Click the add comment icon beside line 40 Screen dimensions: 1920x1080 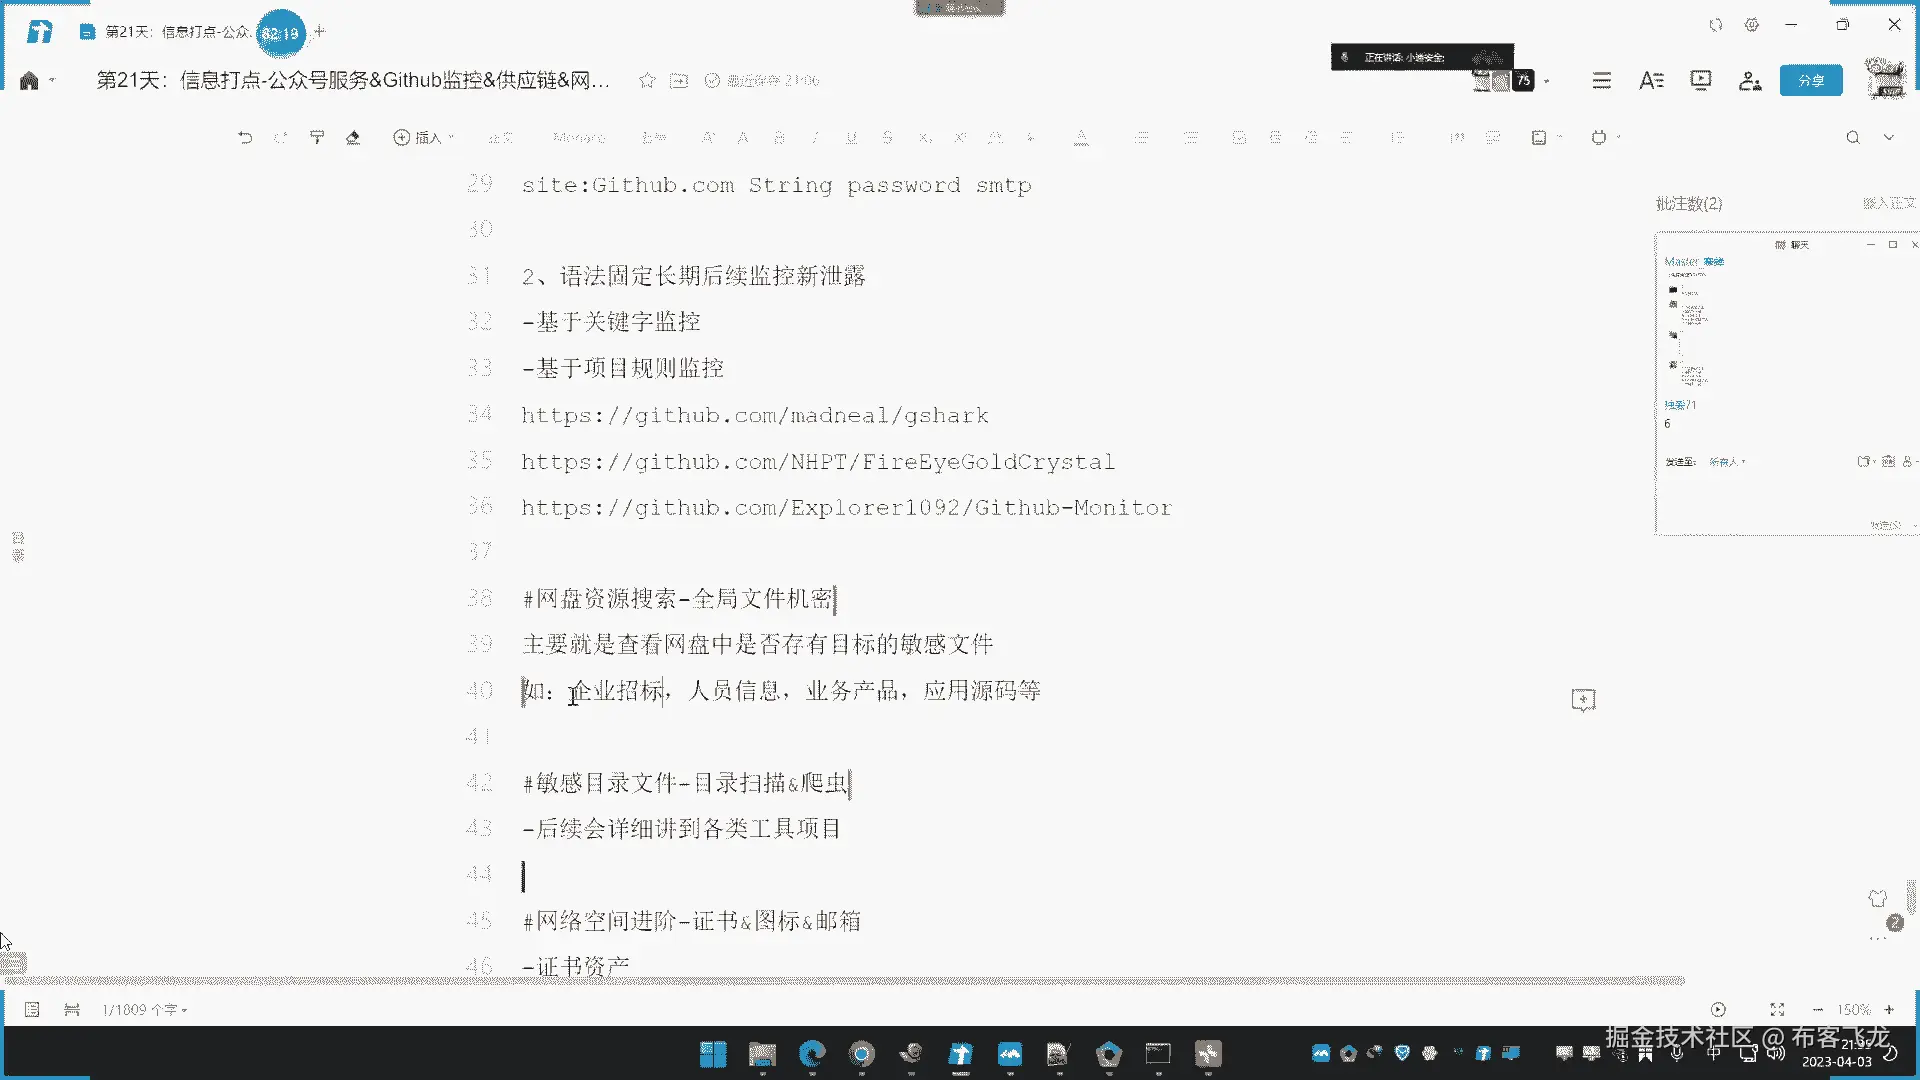pyautogui.click(x=1583, y=700)
